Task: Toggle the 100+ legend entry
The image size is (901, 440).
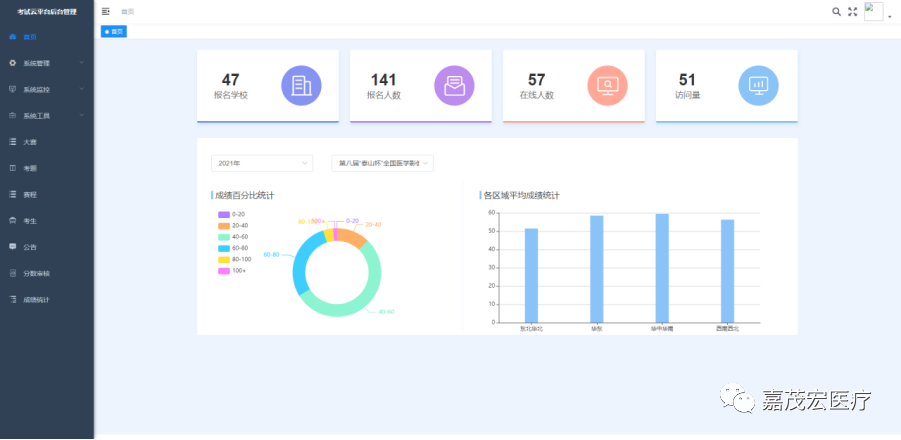Action: [x=232, y=271]
